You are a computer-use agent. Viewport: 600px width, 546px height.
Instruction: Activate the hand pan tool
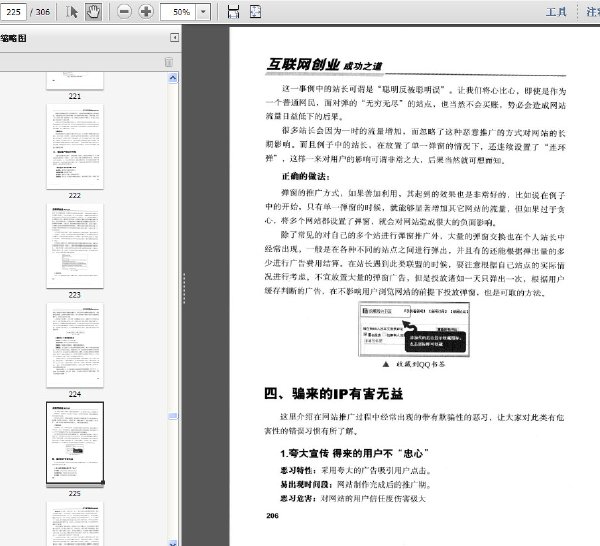(x=93, y=11)
